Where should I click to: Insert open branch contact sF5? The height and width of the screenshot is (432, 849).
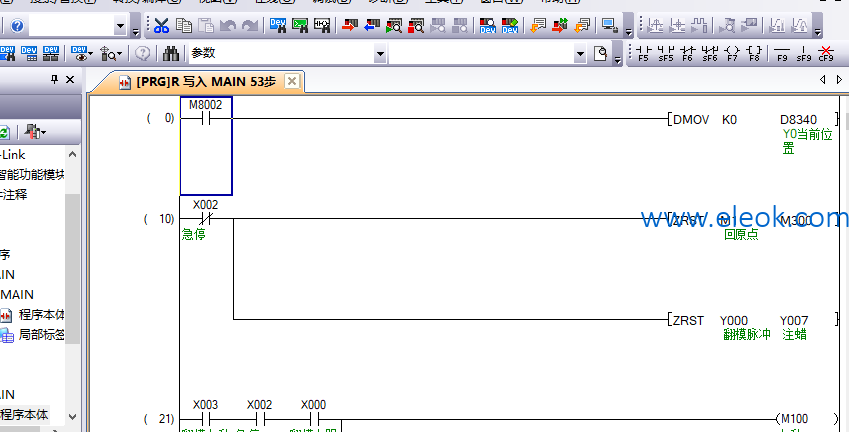click(x=665, y=53)
